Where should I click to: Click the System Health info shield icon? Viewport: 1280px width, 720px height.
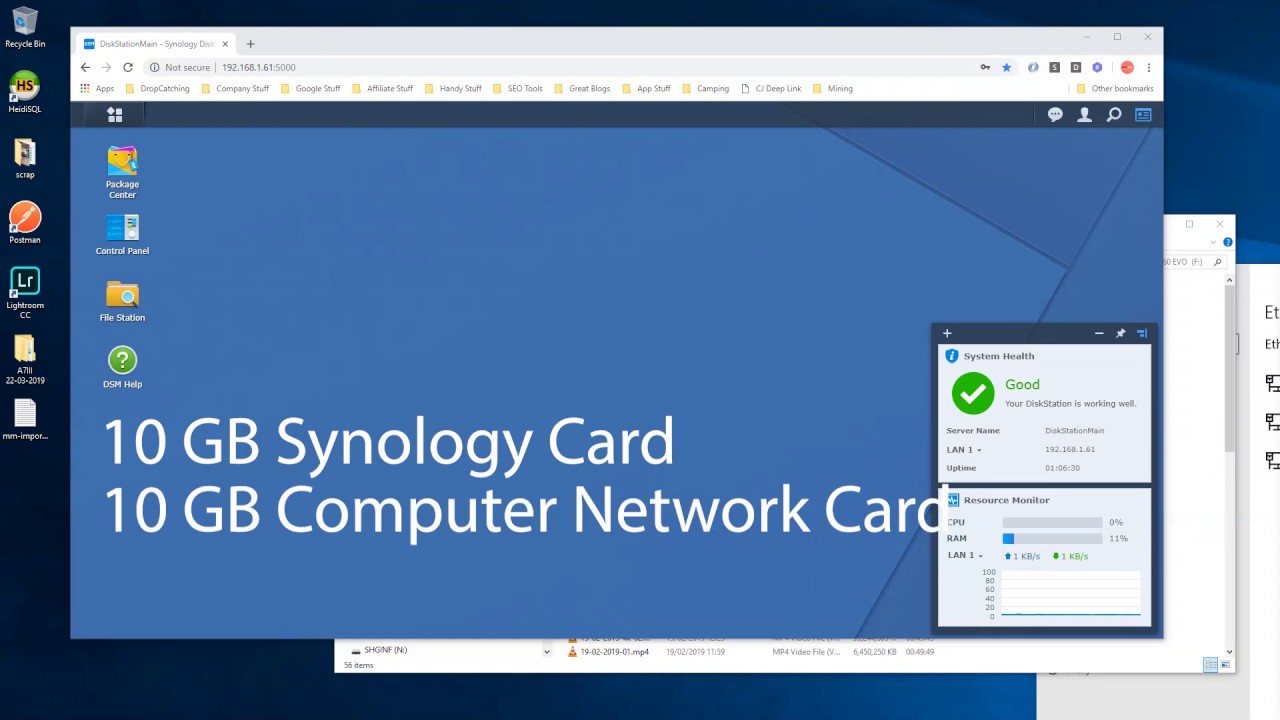tap(952, 356)
